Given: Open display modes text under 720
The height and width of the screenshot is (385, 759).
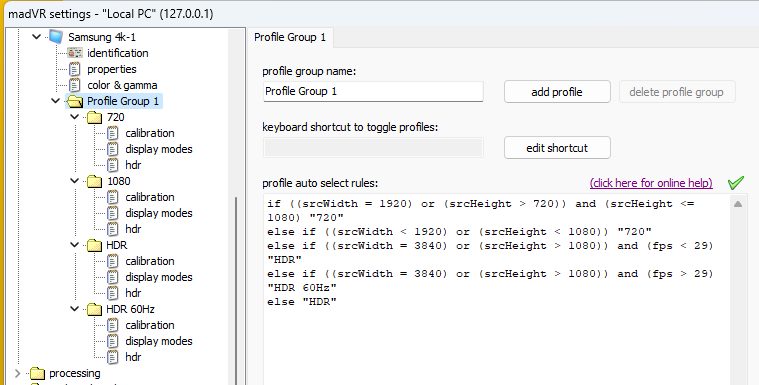Looking at the screenshot, I should [159, 149].
